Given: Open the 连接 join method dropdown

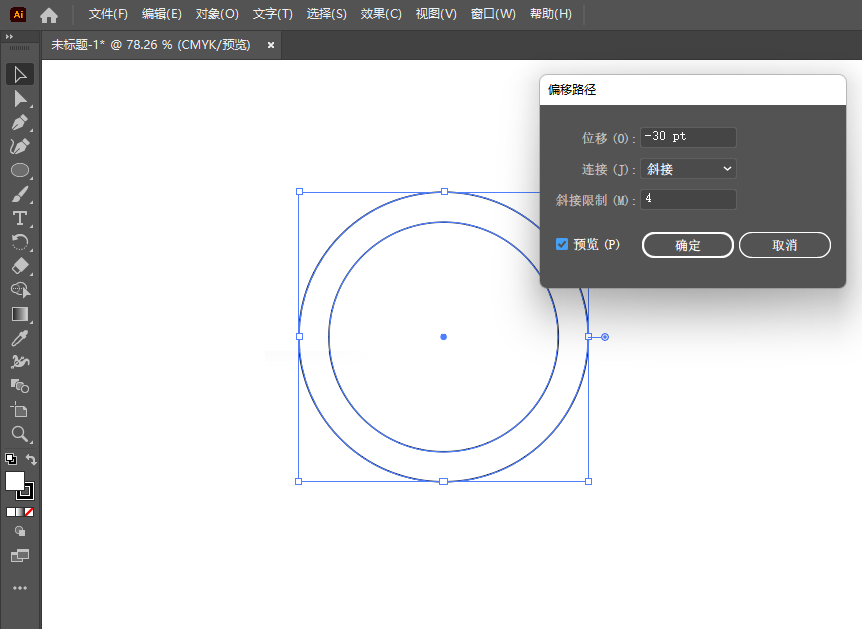Looking at the screenshot, I should [687, 168].
